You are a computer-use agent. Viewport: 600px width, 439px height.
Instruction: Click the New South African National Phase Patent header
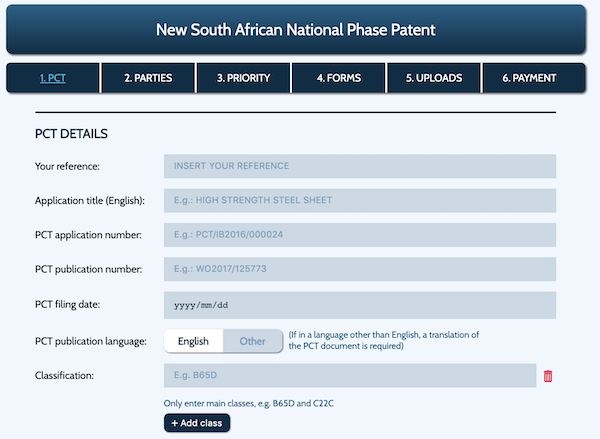click(296, 29)
